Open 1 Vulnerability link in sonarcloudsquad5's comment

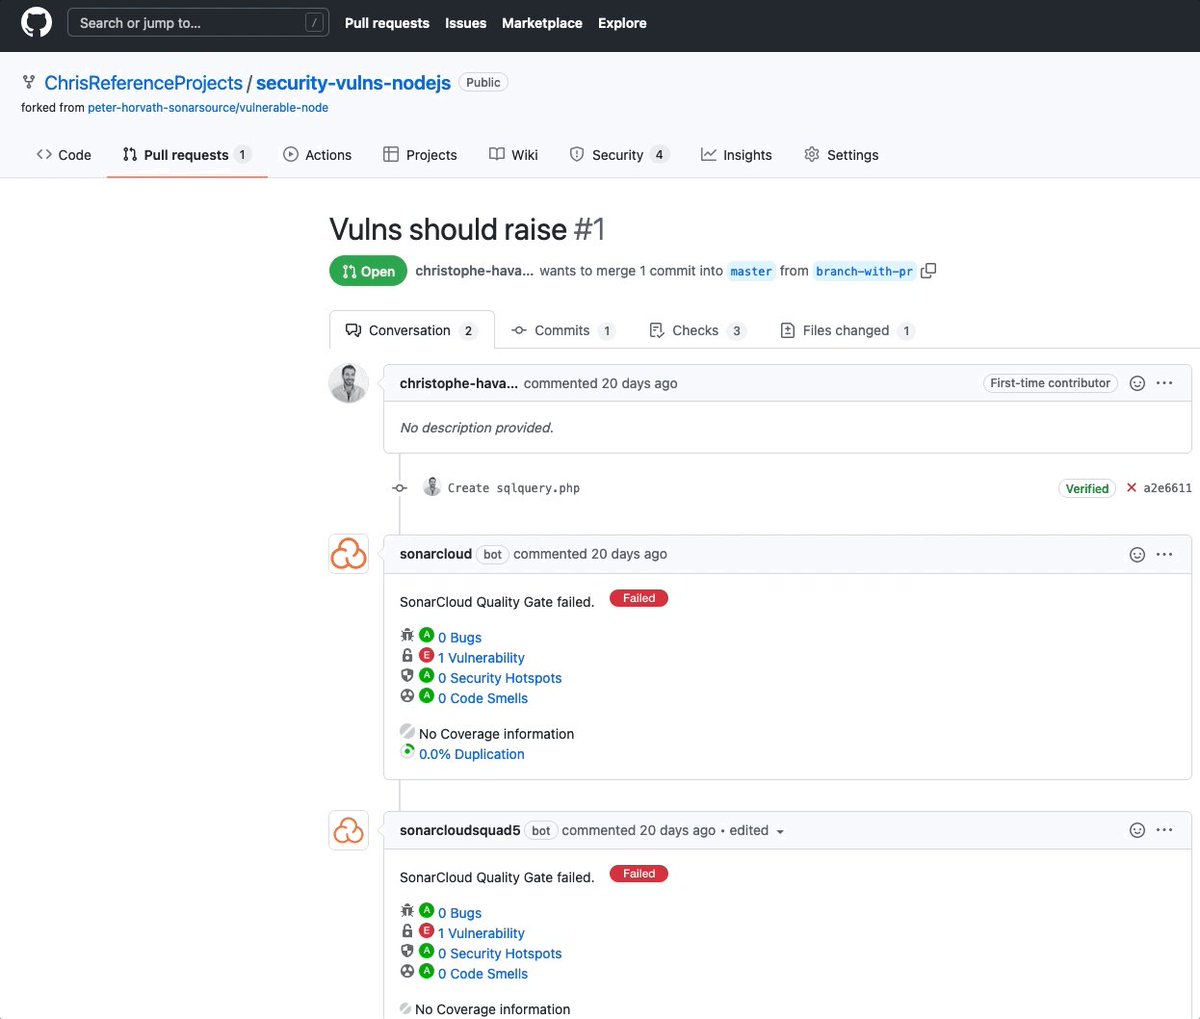[x=481, y=933]
